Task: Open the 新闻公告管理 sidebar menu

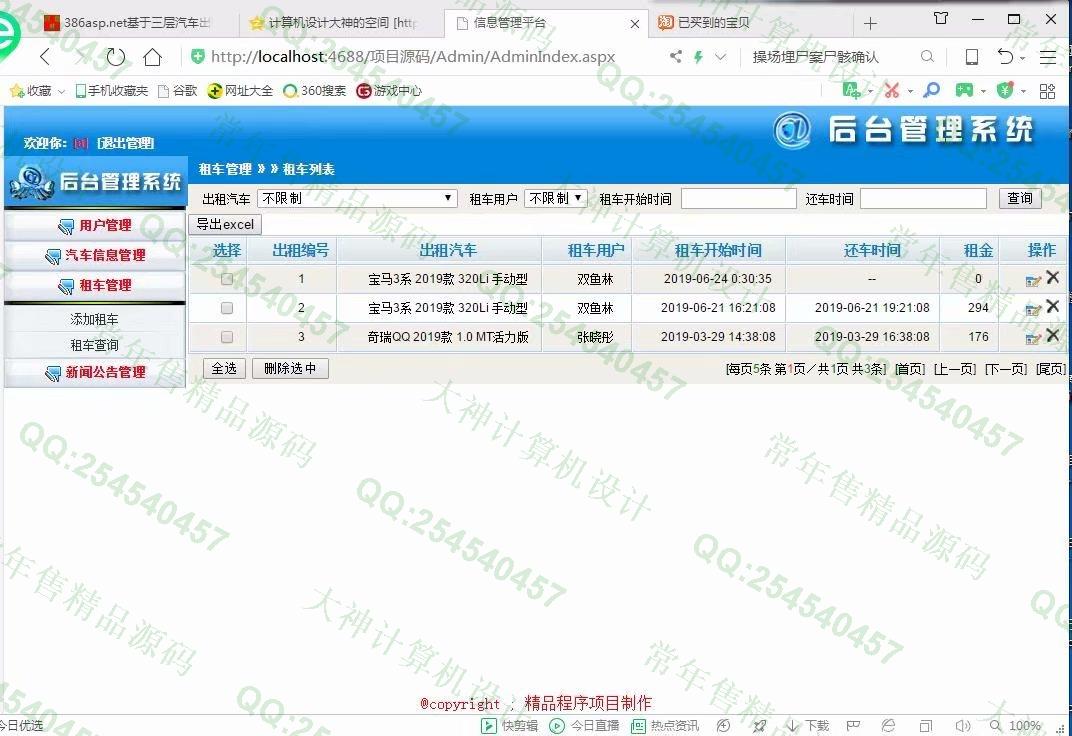Action: coord(95,373)
